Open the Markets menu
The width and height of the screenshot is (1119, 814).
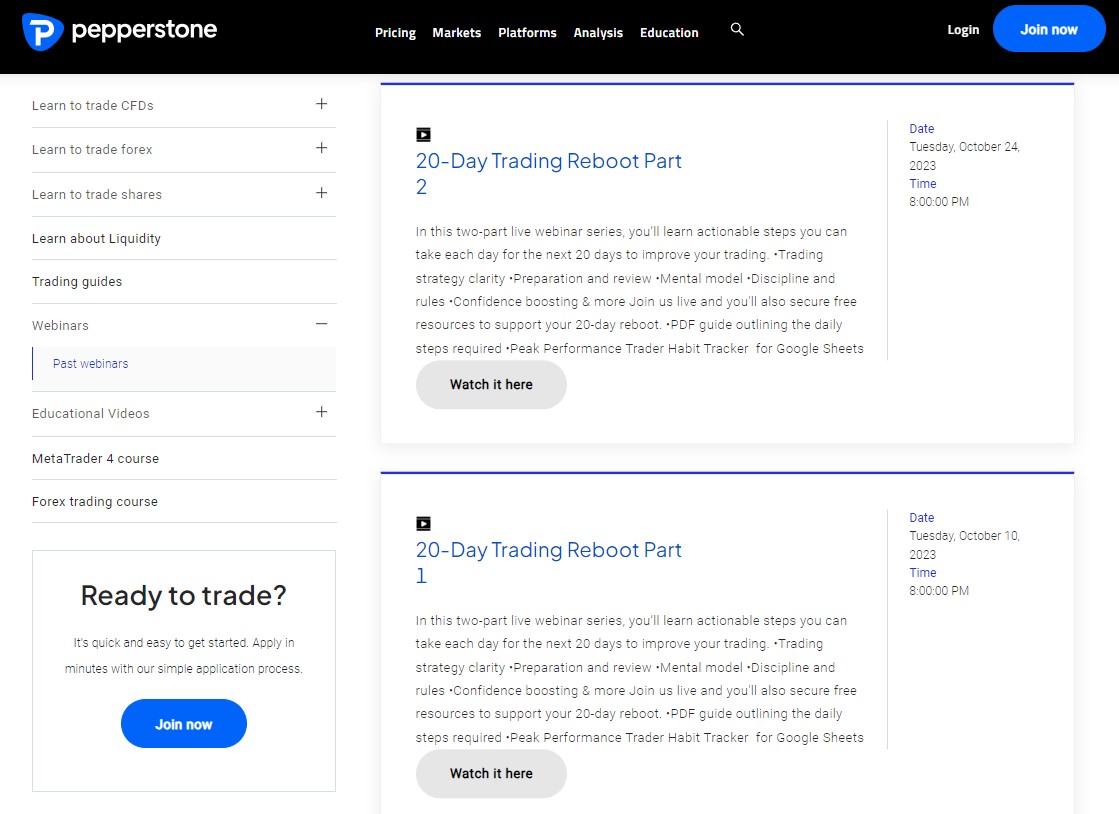pyautogui.click(x=457, y=32)
